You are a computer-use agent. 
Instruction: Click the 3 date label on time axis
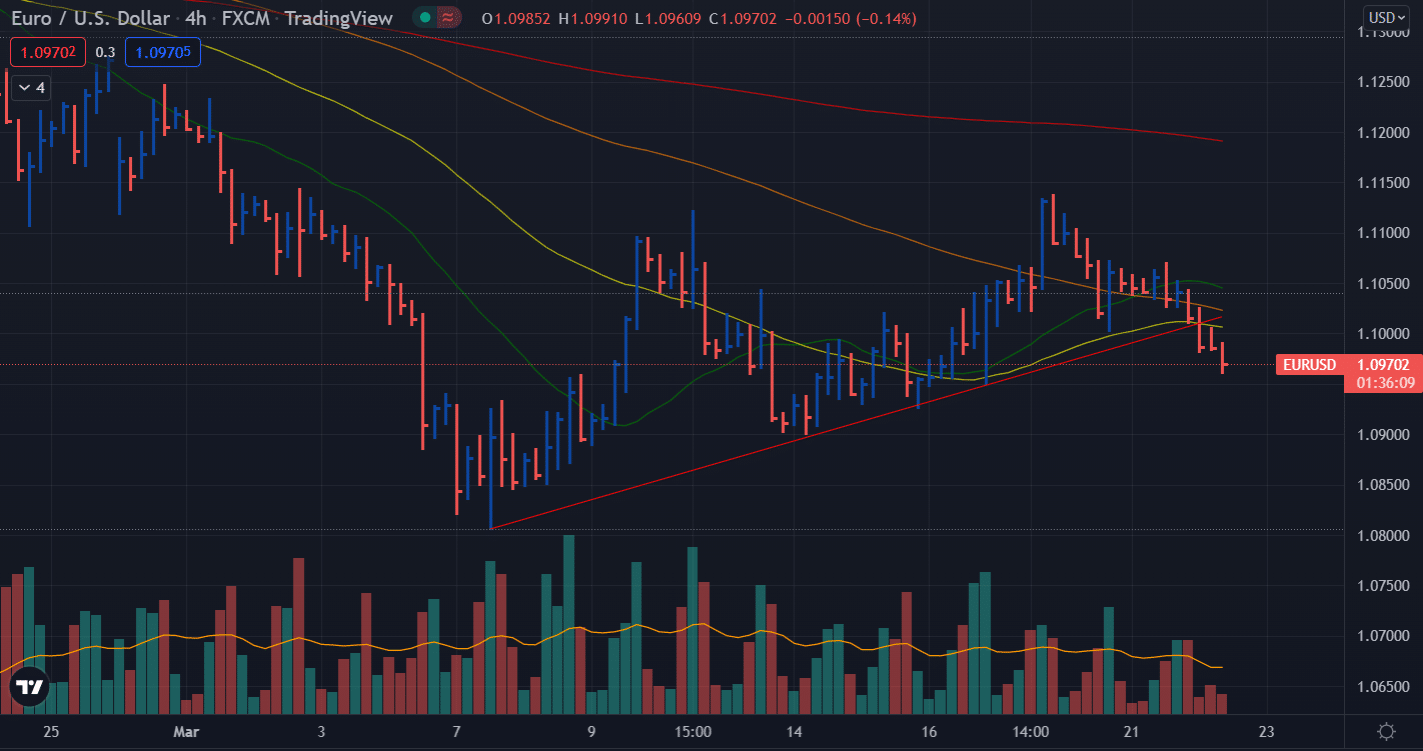[321, 732]
